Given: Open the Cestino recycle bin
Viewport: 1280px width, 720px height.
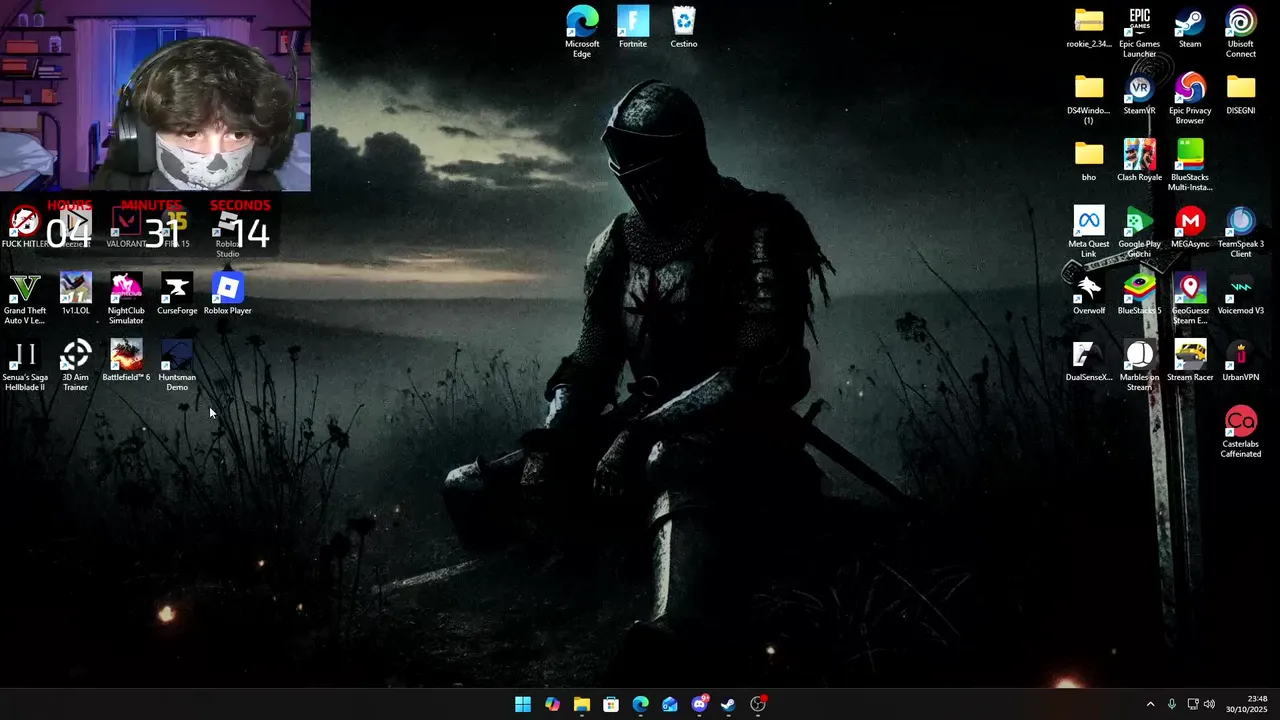Looking at the screenshot, I should [684, 27].
